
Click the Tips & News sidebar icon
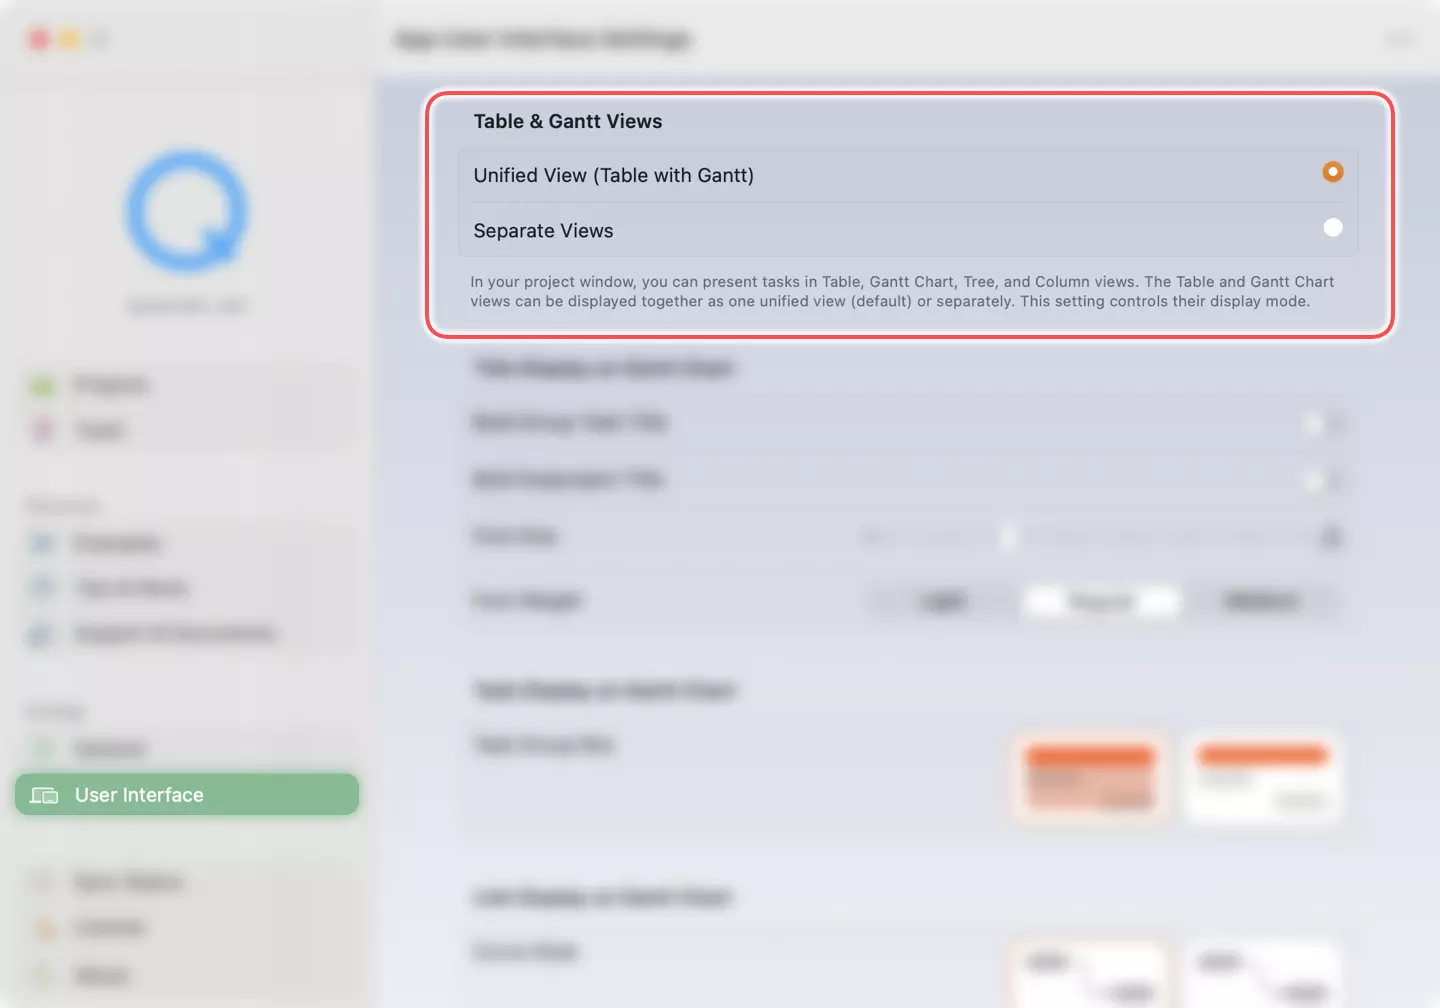pos(43,588)
